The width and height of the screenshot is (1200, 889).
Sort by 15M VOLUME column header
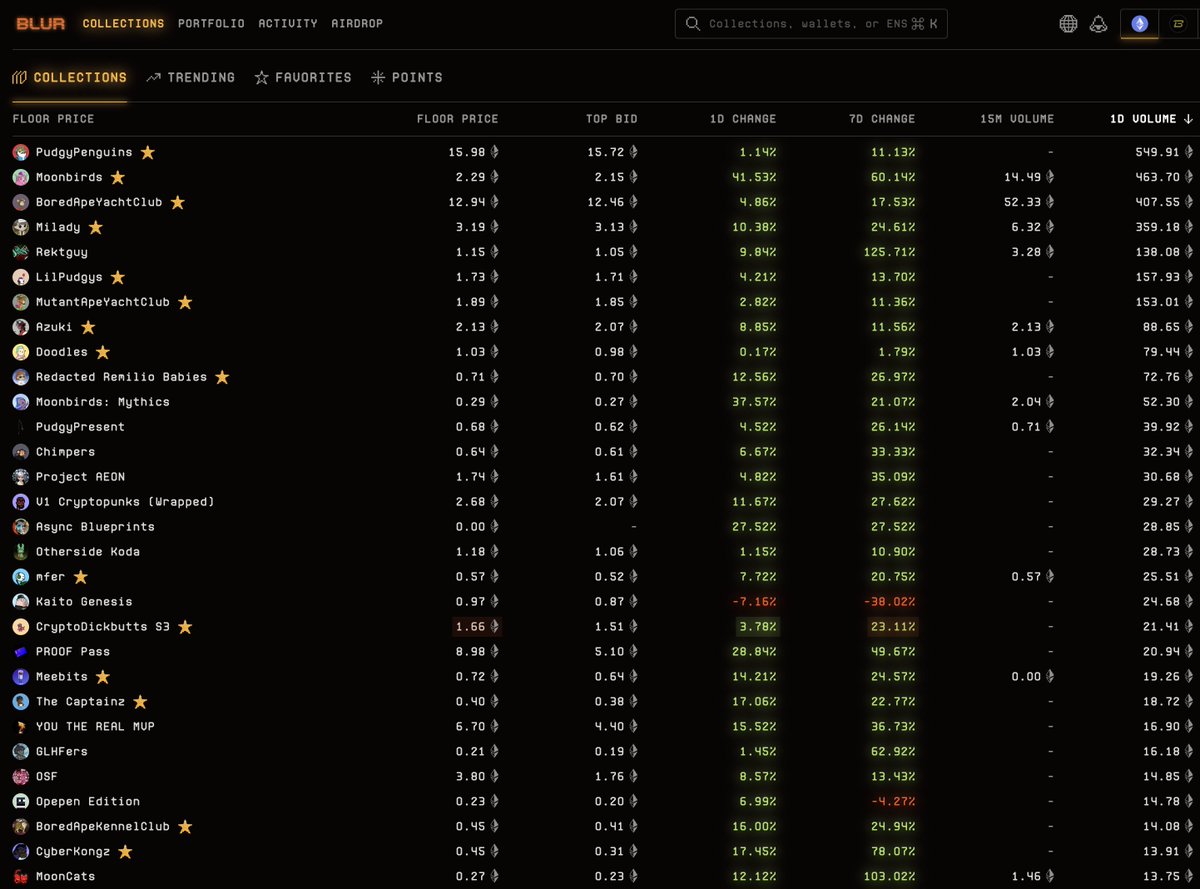pyautogui.click(x=1017, y=119)
